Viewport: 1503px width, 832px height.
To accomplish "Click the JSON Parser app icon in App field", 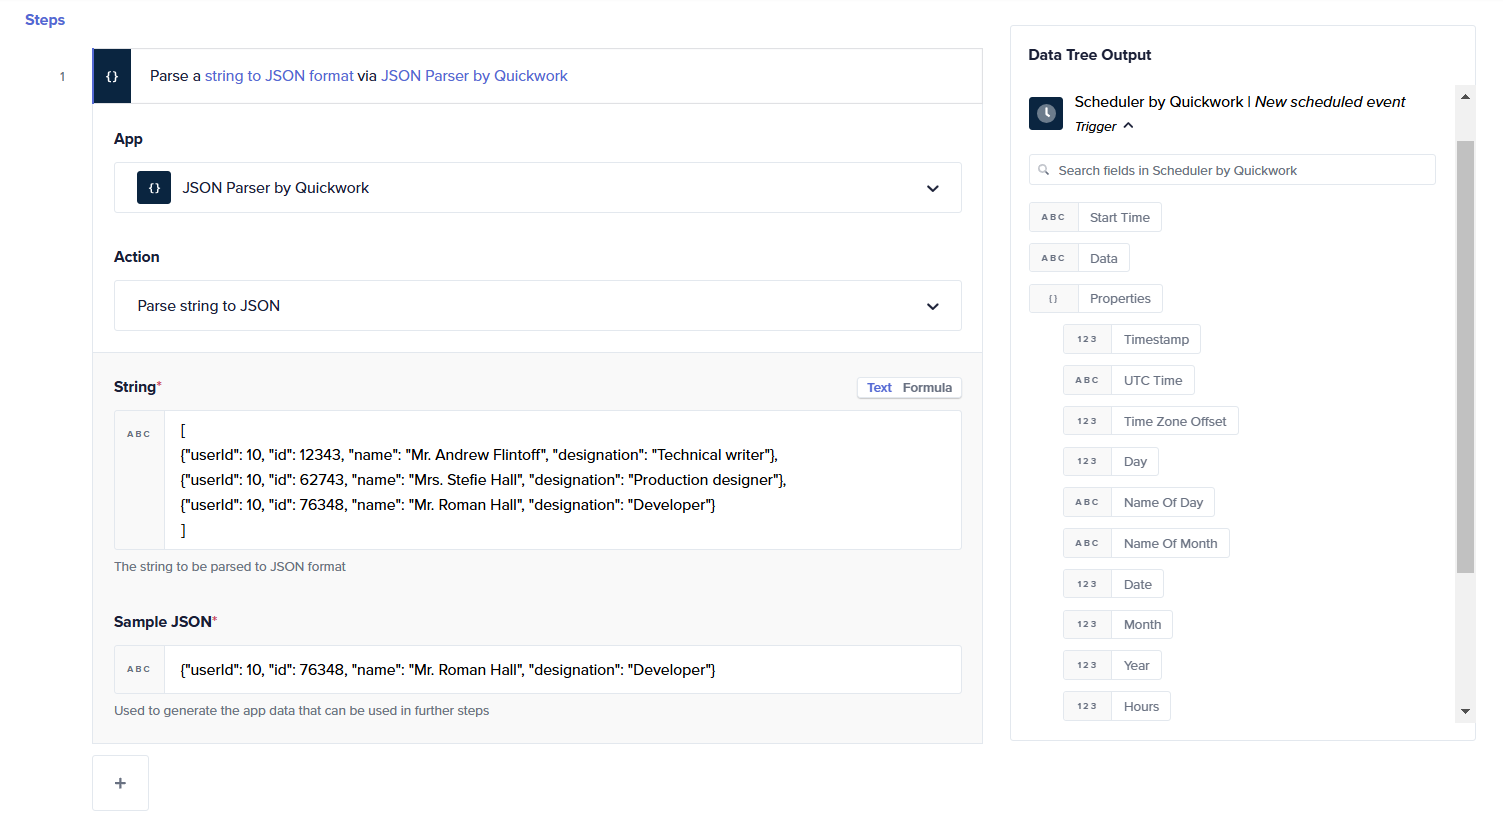I will tap(154, 188).
